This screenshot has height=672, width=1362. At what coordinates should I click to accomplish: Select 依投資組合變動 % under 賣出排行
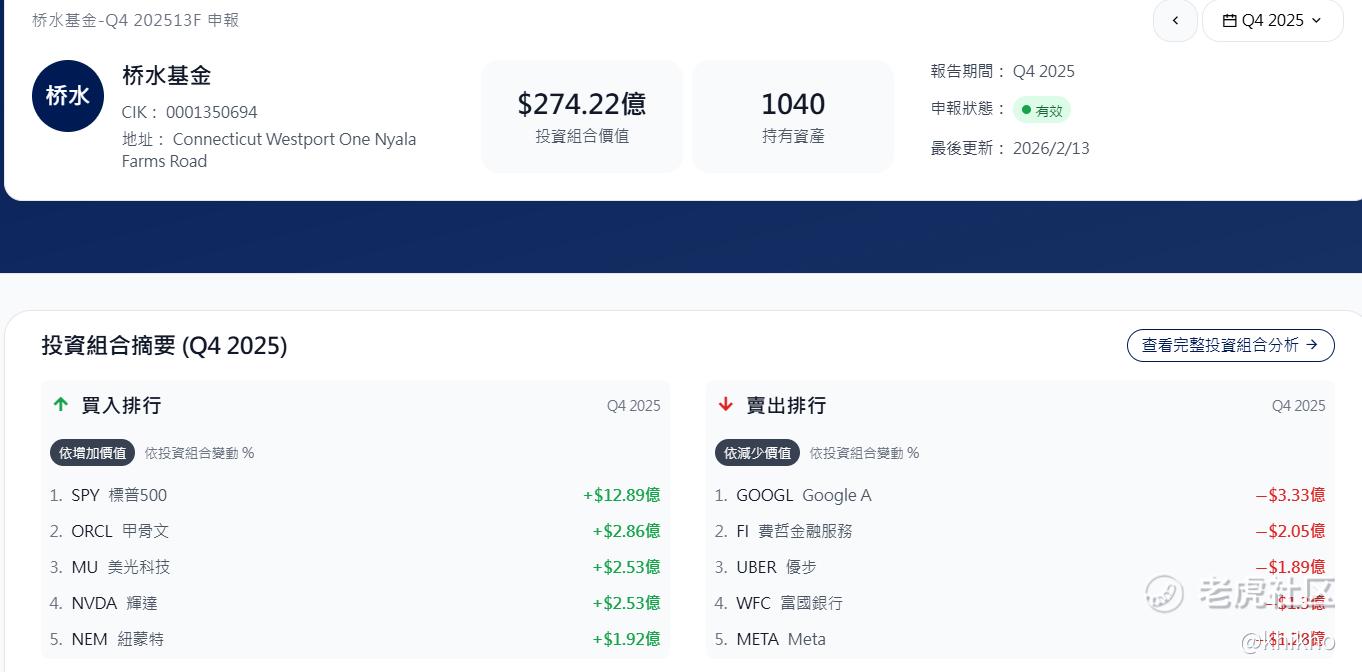click(x=864, y=453)
